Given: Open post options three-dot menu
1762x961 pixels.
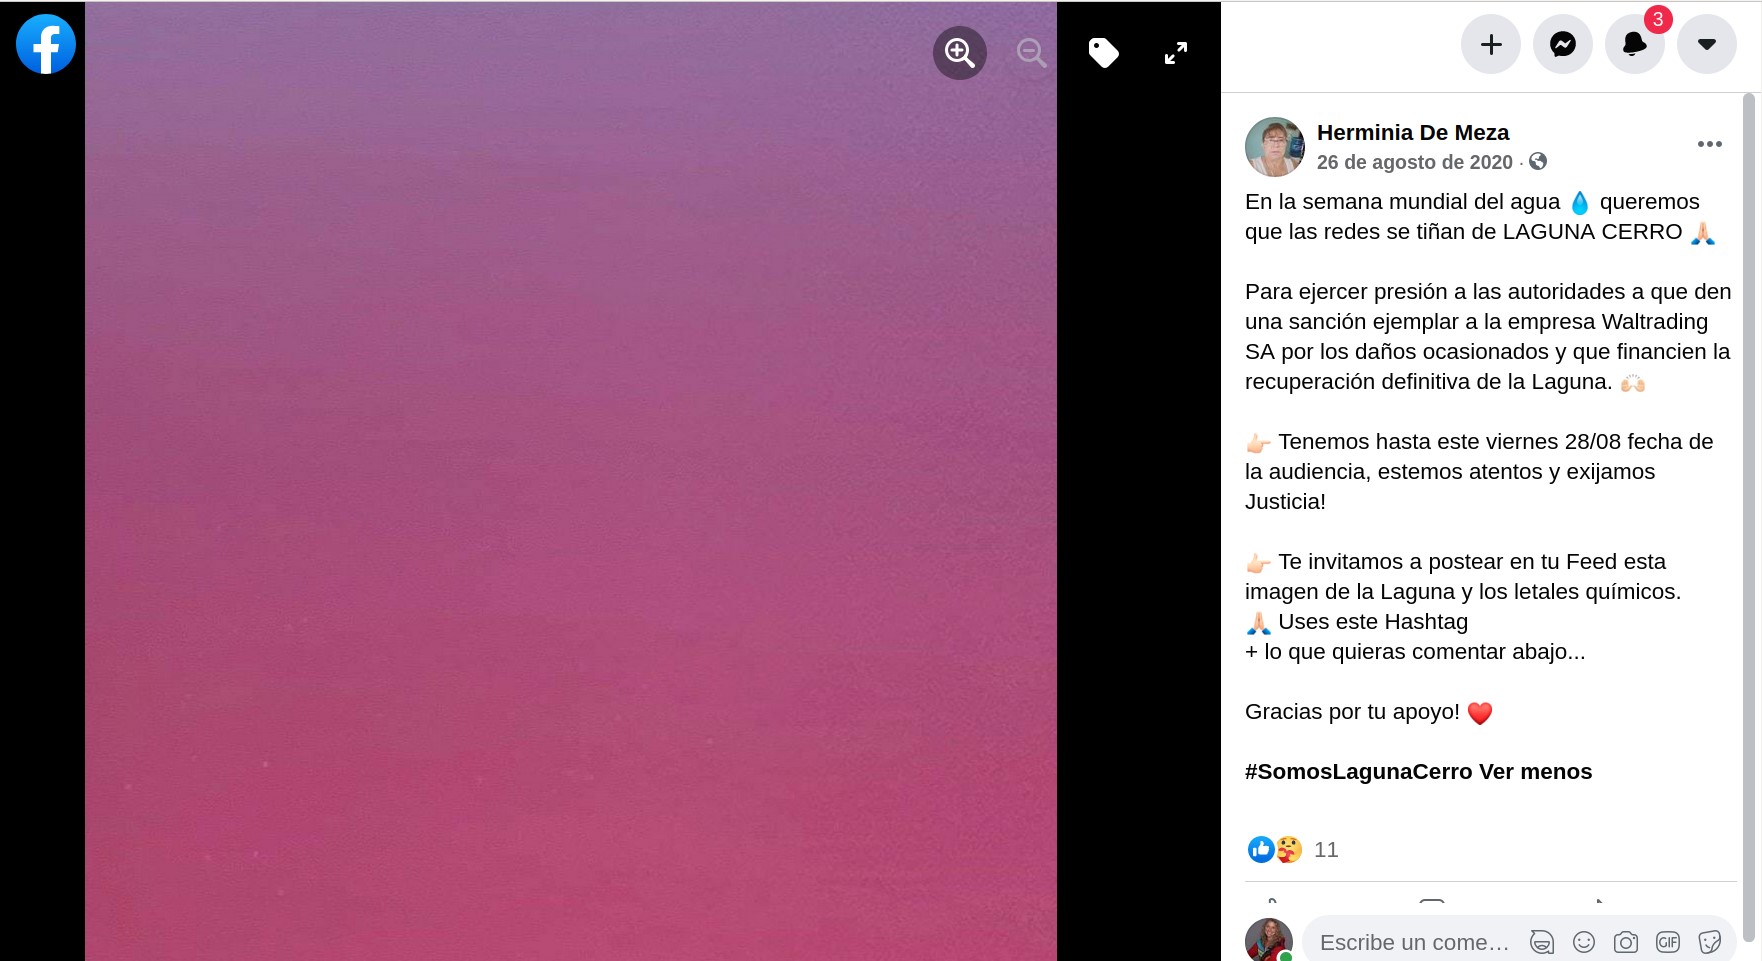Looking at the screenshot, I should [1710, 144].
